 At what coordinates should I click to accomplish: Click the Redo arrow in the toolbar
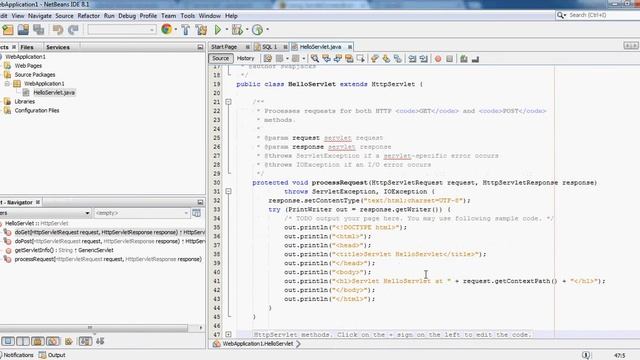(x=73, y=29)
